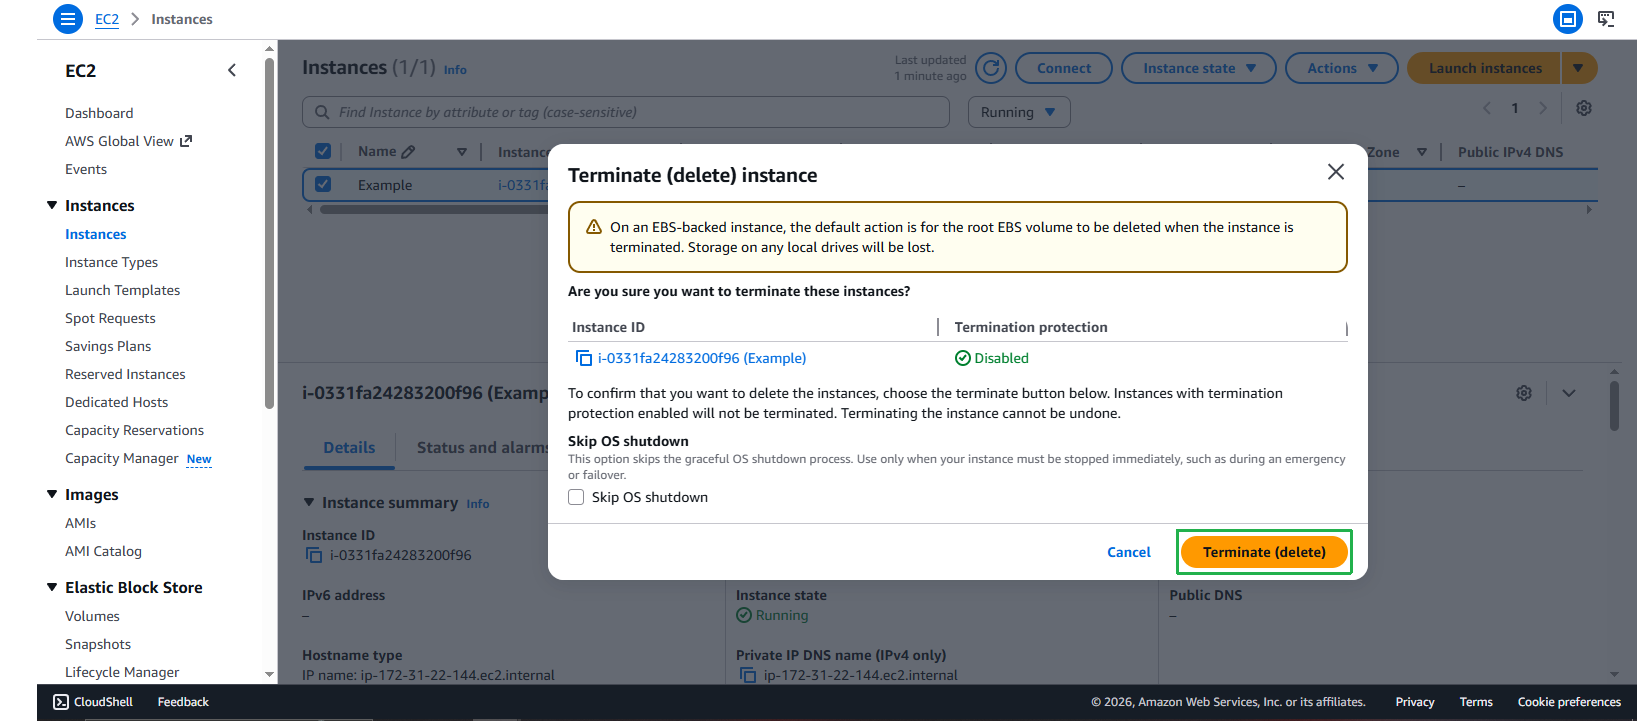Open Dashboard in the sidebar
The image size is (1637, 721).
pos(99,113)
